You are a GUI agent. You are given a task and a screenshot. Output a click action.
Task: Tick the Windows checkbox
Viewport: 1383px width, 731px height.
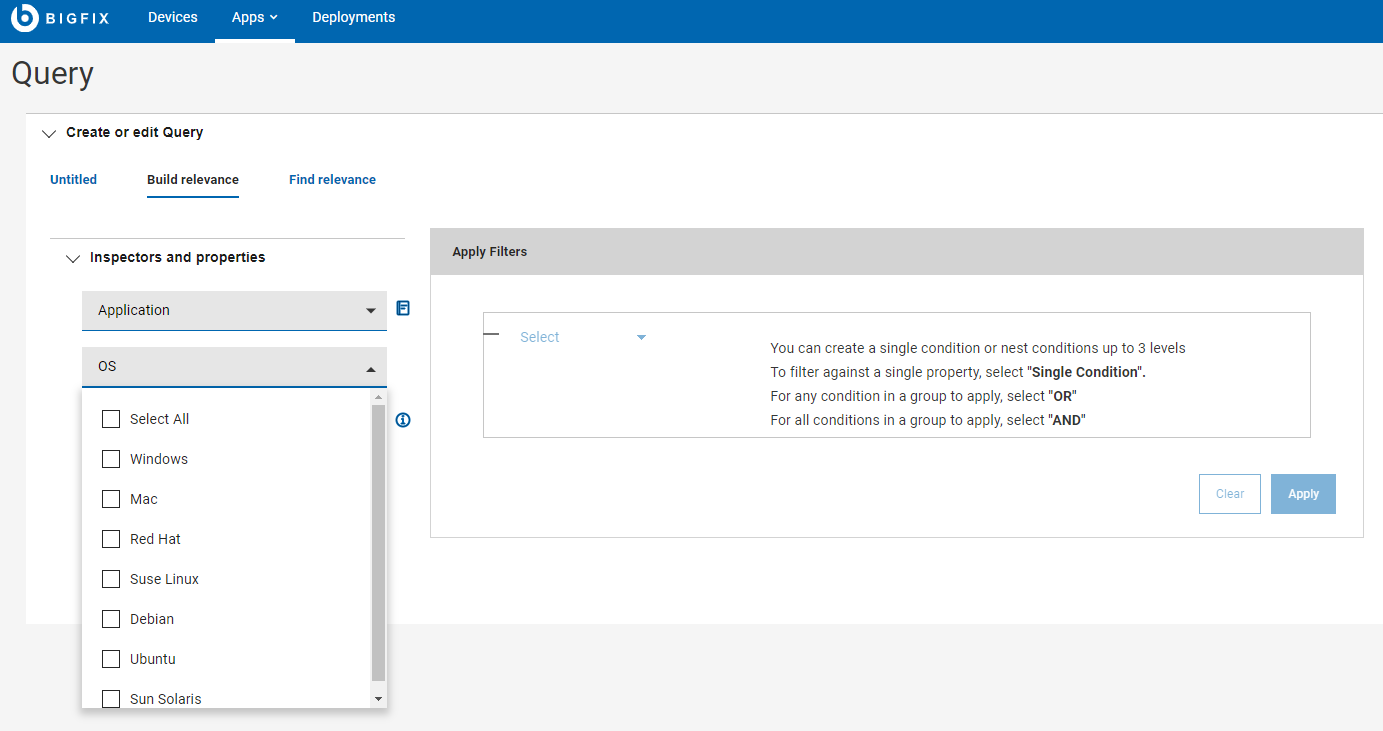(111, 459)
